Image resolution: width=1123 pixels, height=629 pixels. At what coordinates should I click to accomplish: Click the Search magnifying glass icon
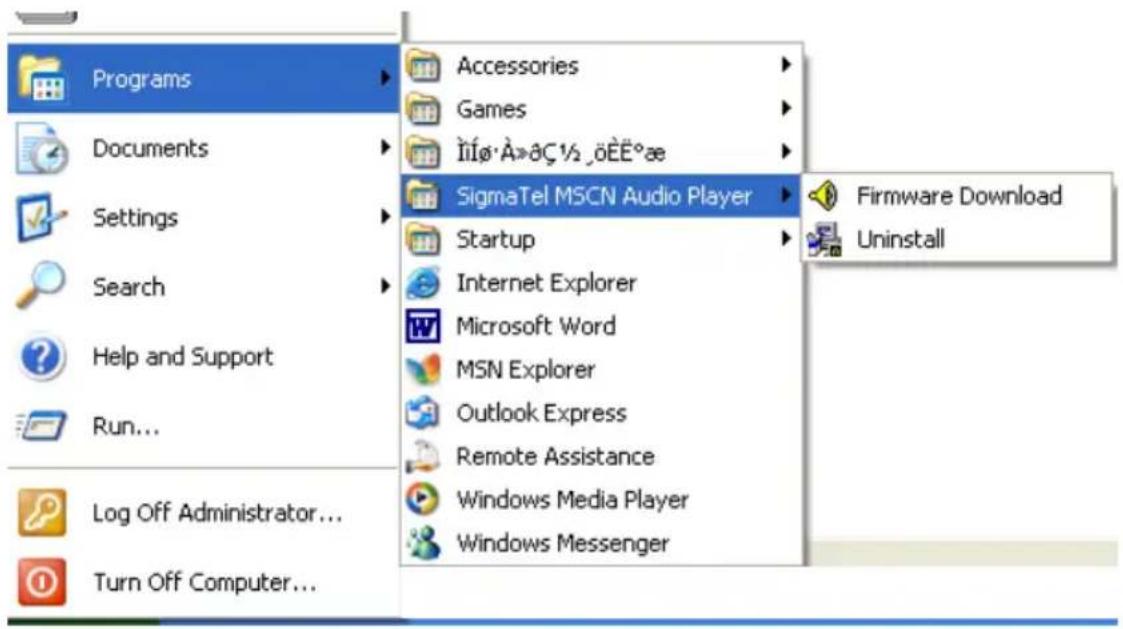(x=40, y=285)
